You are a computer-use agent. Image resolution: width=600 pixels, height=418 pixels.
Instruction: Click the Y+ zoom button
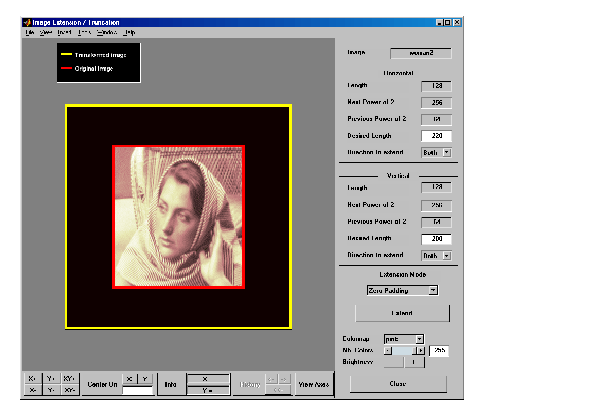click(51, 379)
